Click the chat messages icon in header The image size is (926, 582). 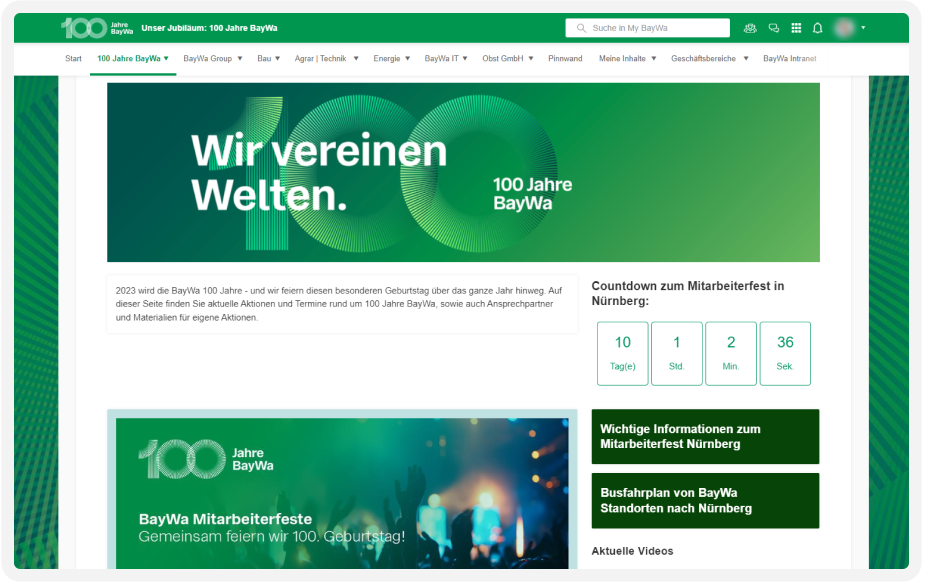[x=773, y=28]
